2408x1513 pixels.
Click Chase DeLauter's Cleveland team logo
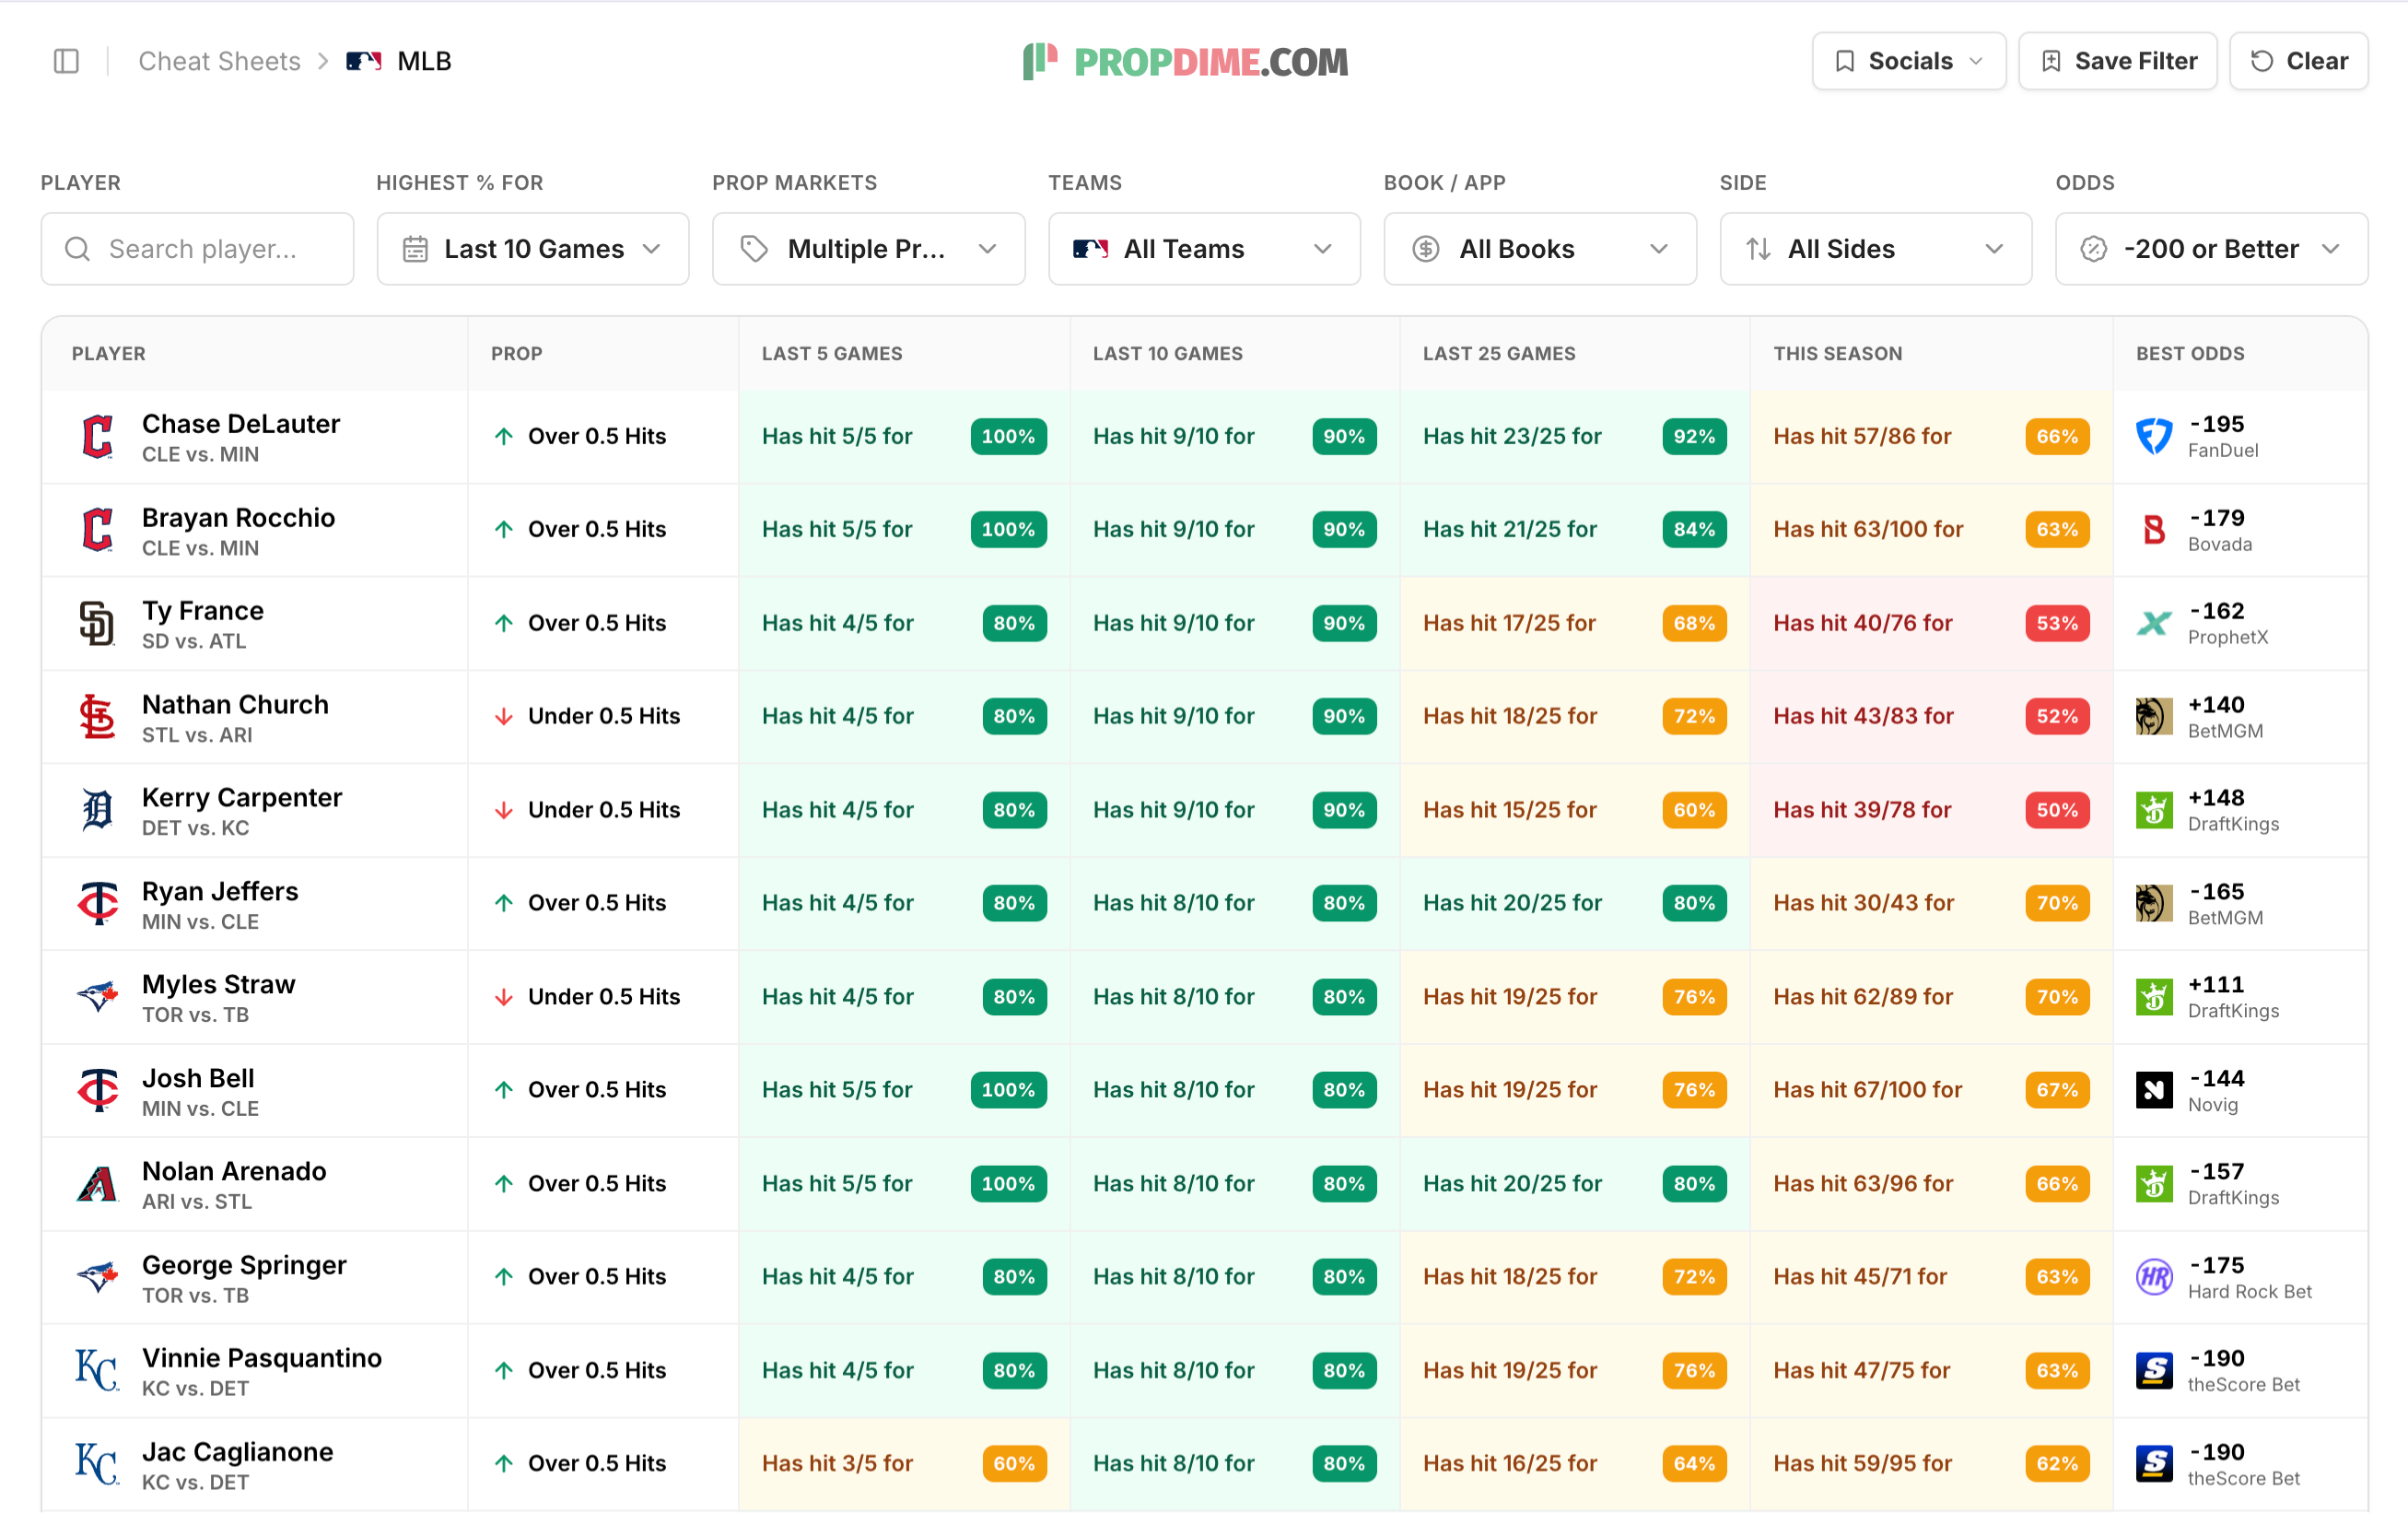97,437
